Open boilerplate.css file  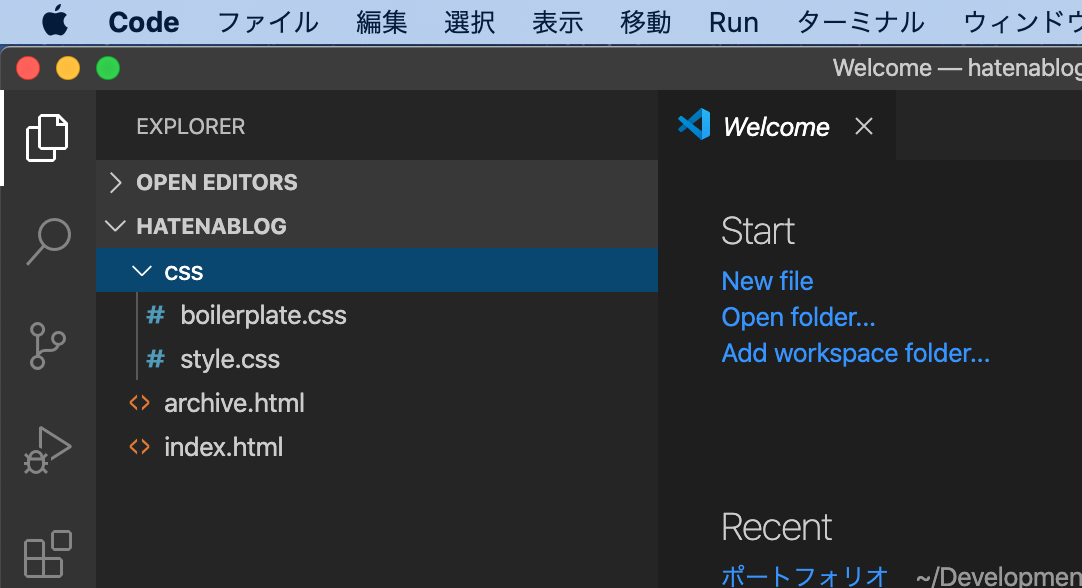(263, 315)
